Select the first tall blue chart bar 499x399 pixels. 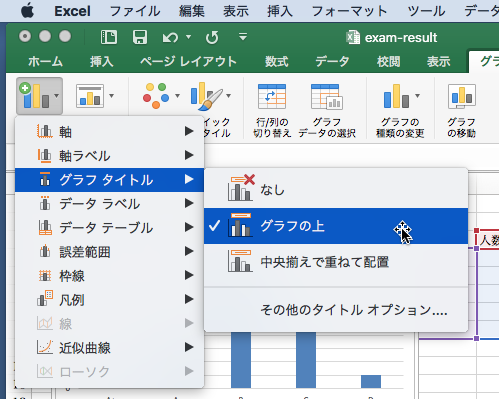(x=241, y=360)
